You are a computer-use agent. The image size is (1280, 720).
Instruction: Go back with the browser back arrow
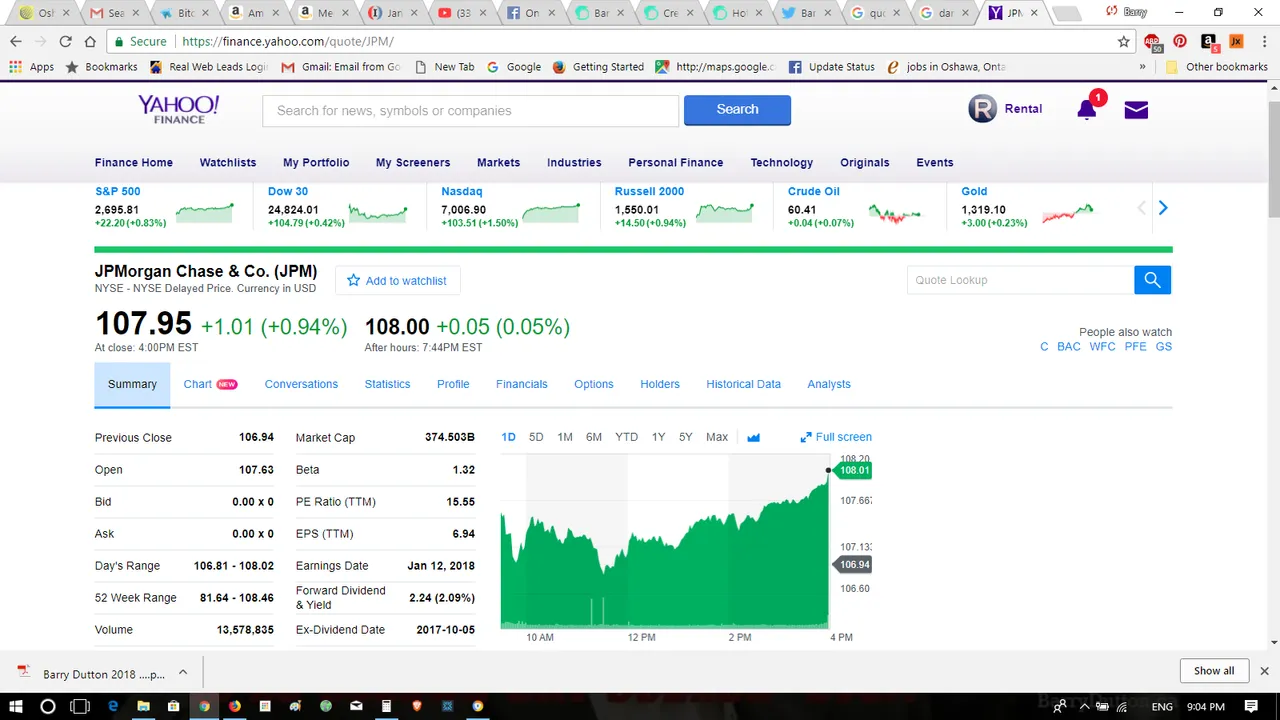16,42
